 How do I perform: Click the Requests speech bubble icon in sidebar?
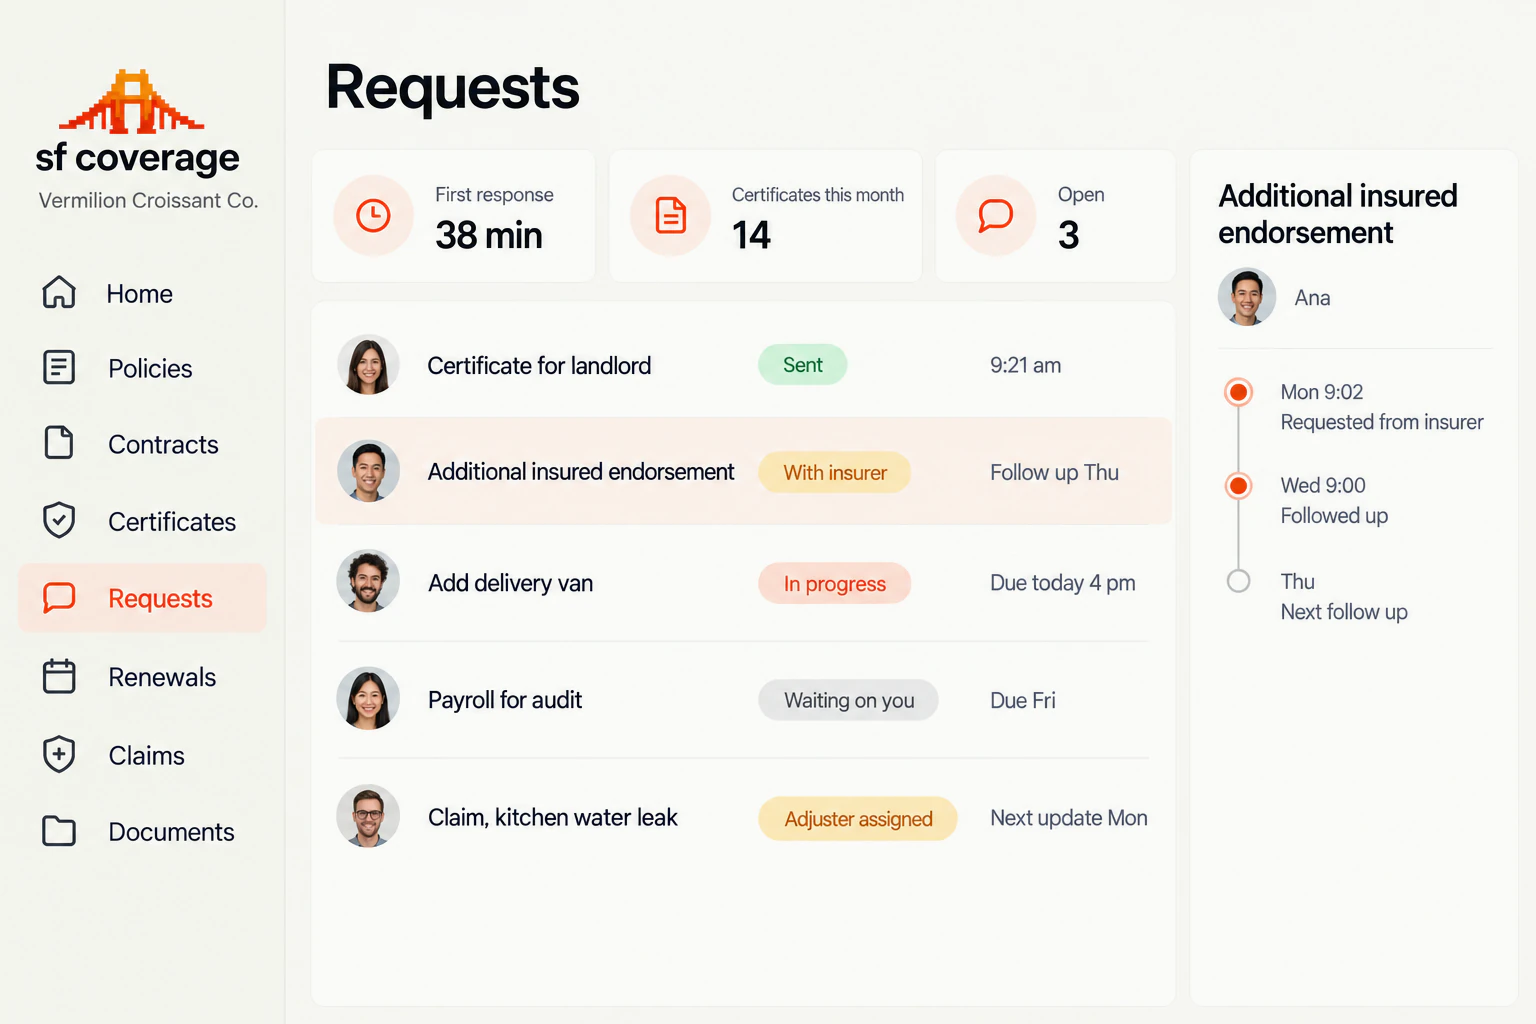coord(59,598)
